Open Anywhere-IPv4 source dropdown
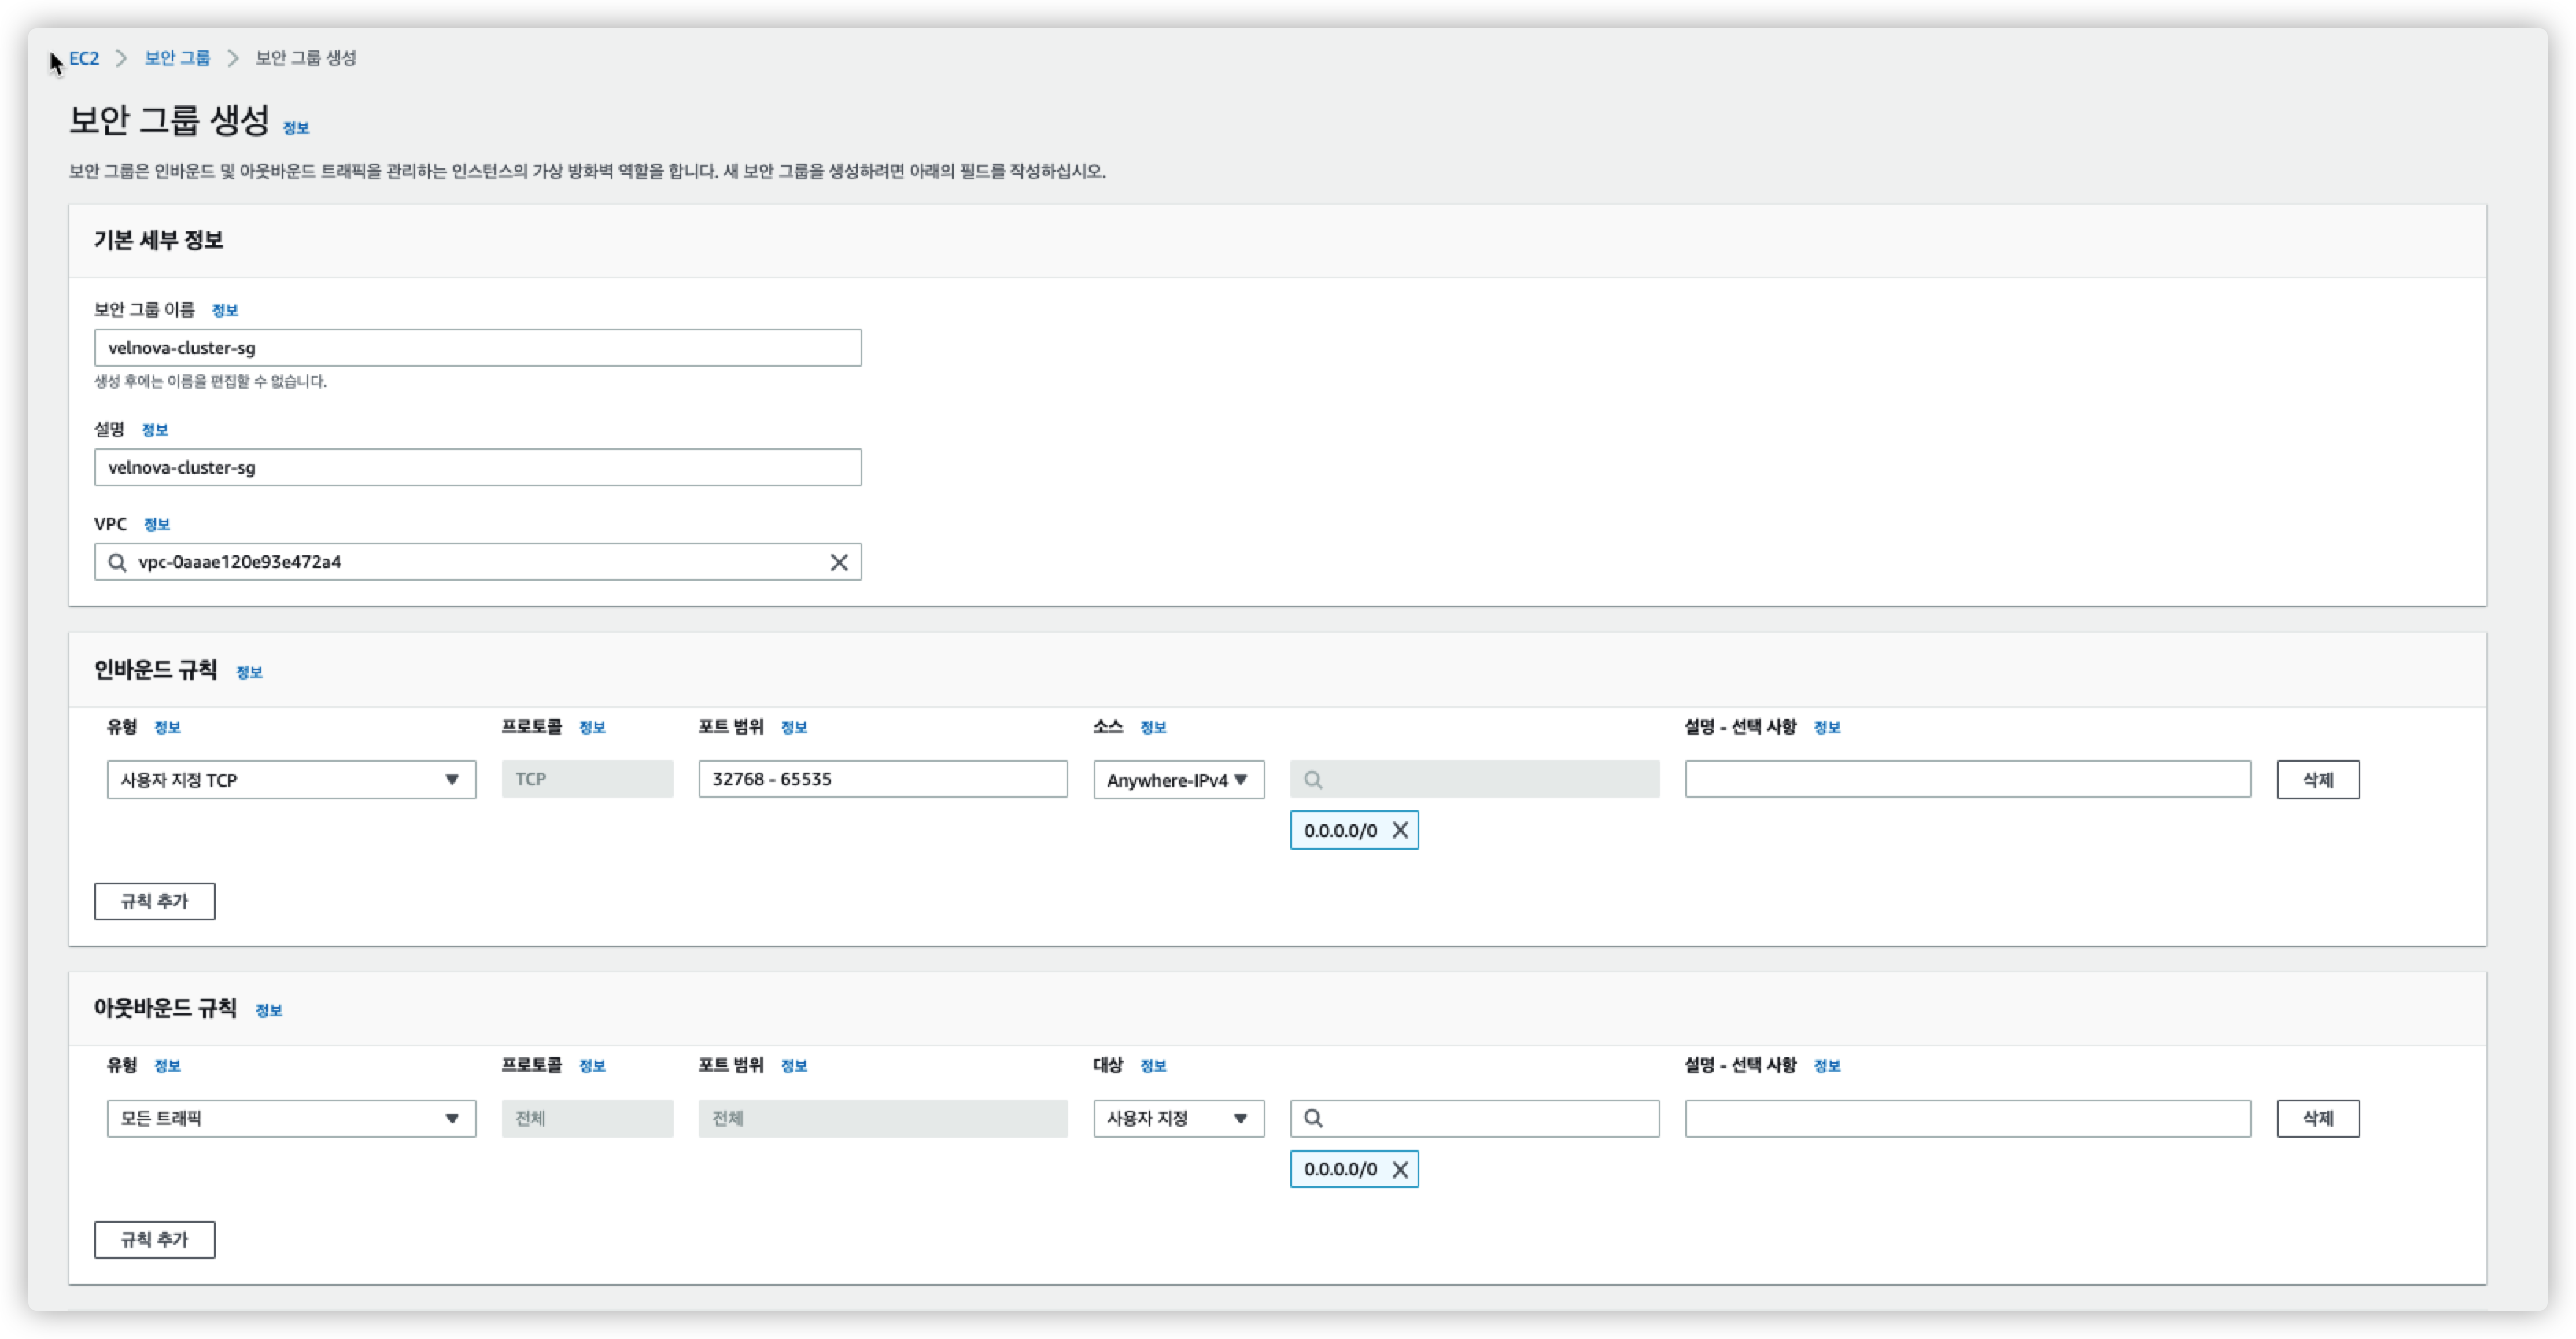 coord(1177,780)
